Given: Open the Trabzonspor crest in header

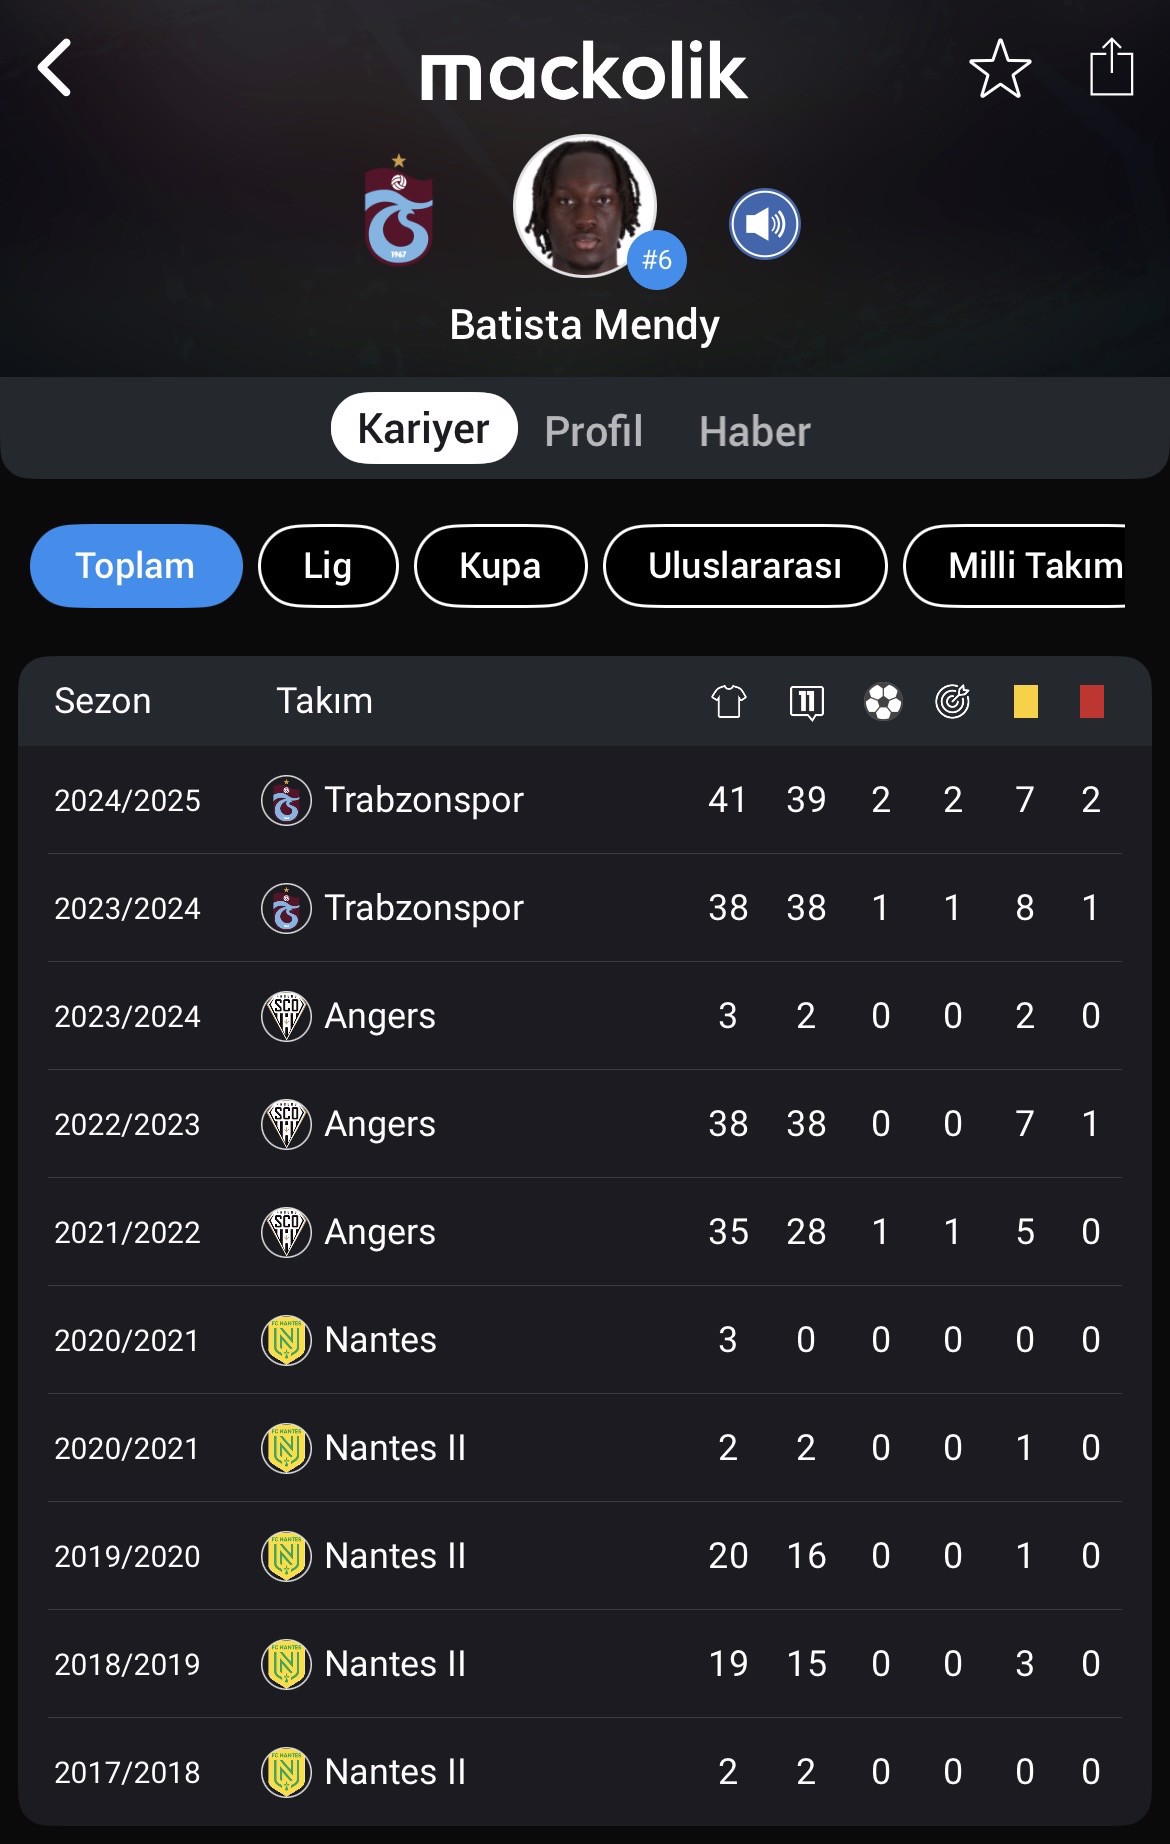Looking at the screenshot, I should [x=398, y=210].
